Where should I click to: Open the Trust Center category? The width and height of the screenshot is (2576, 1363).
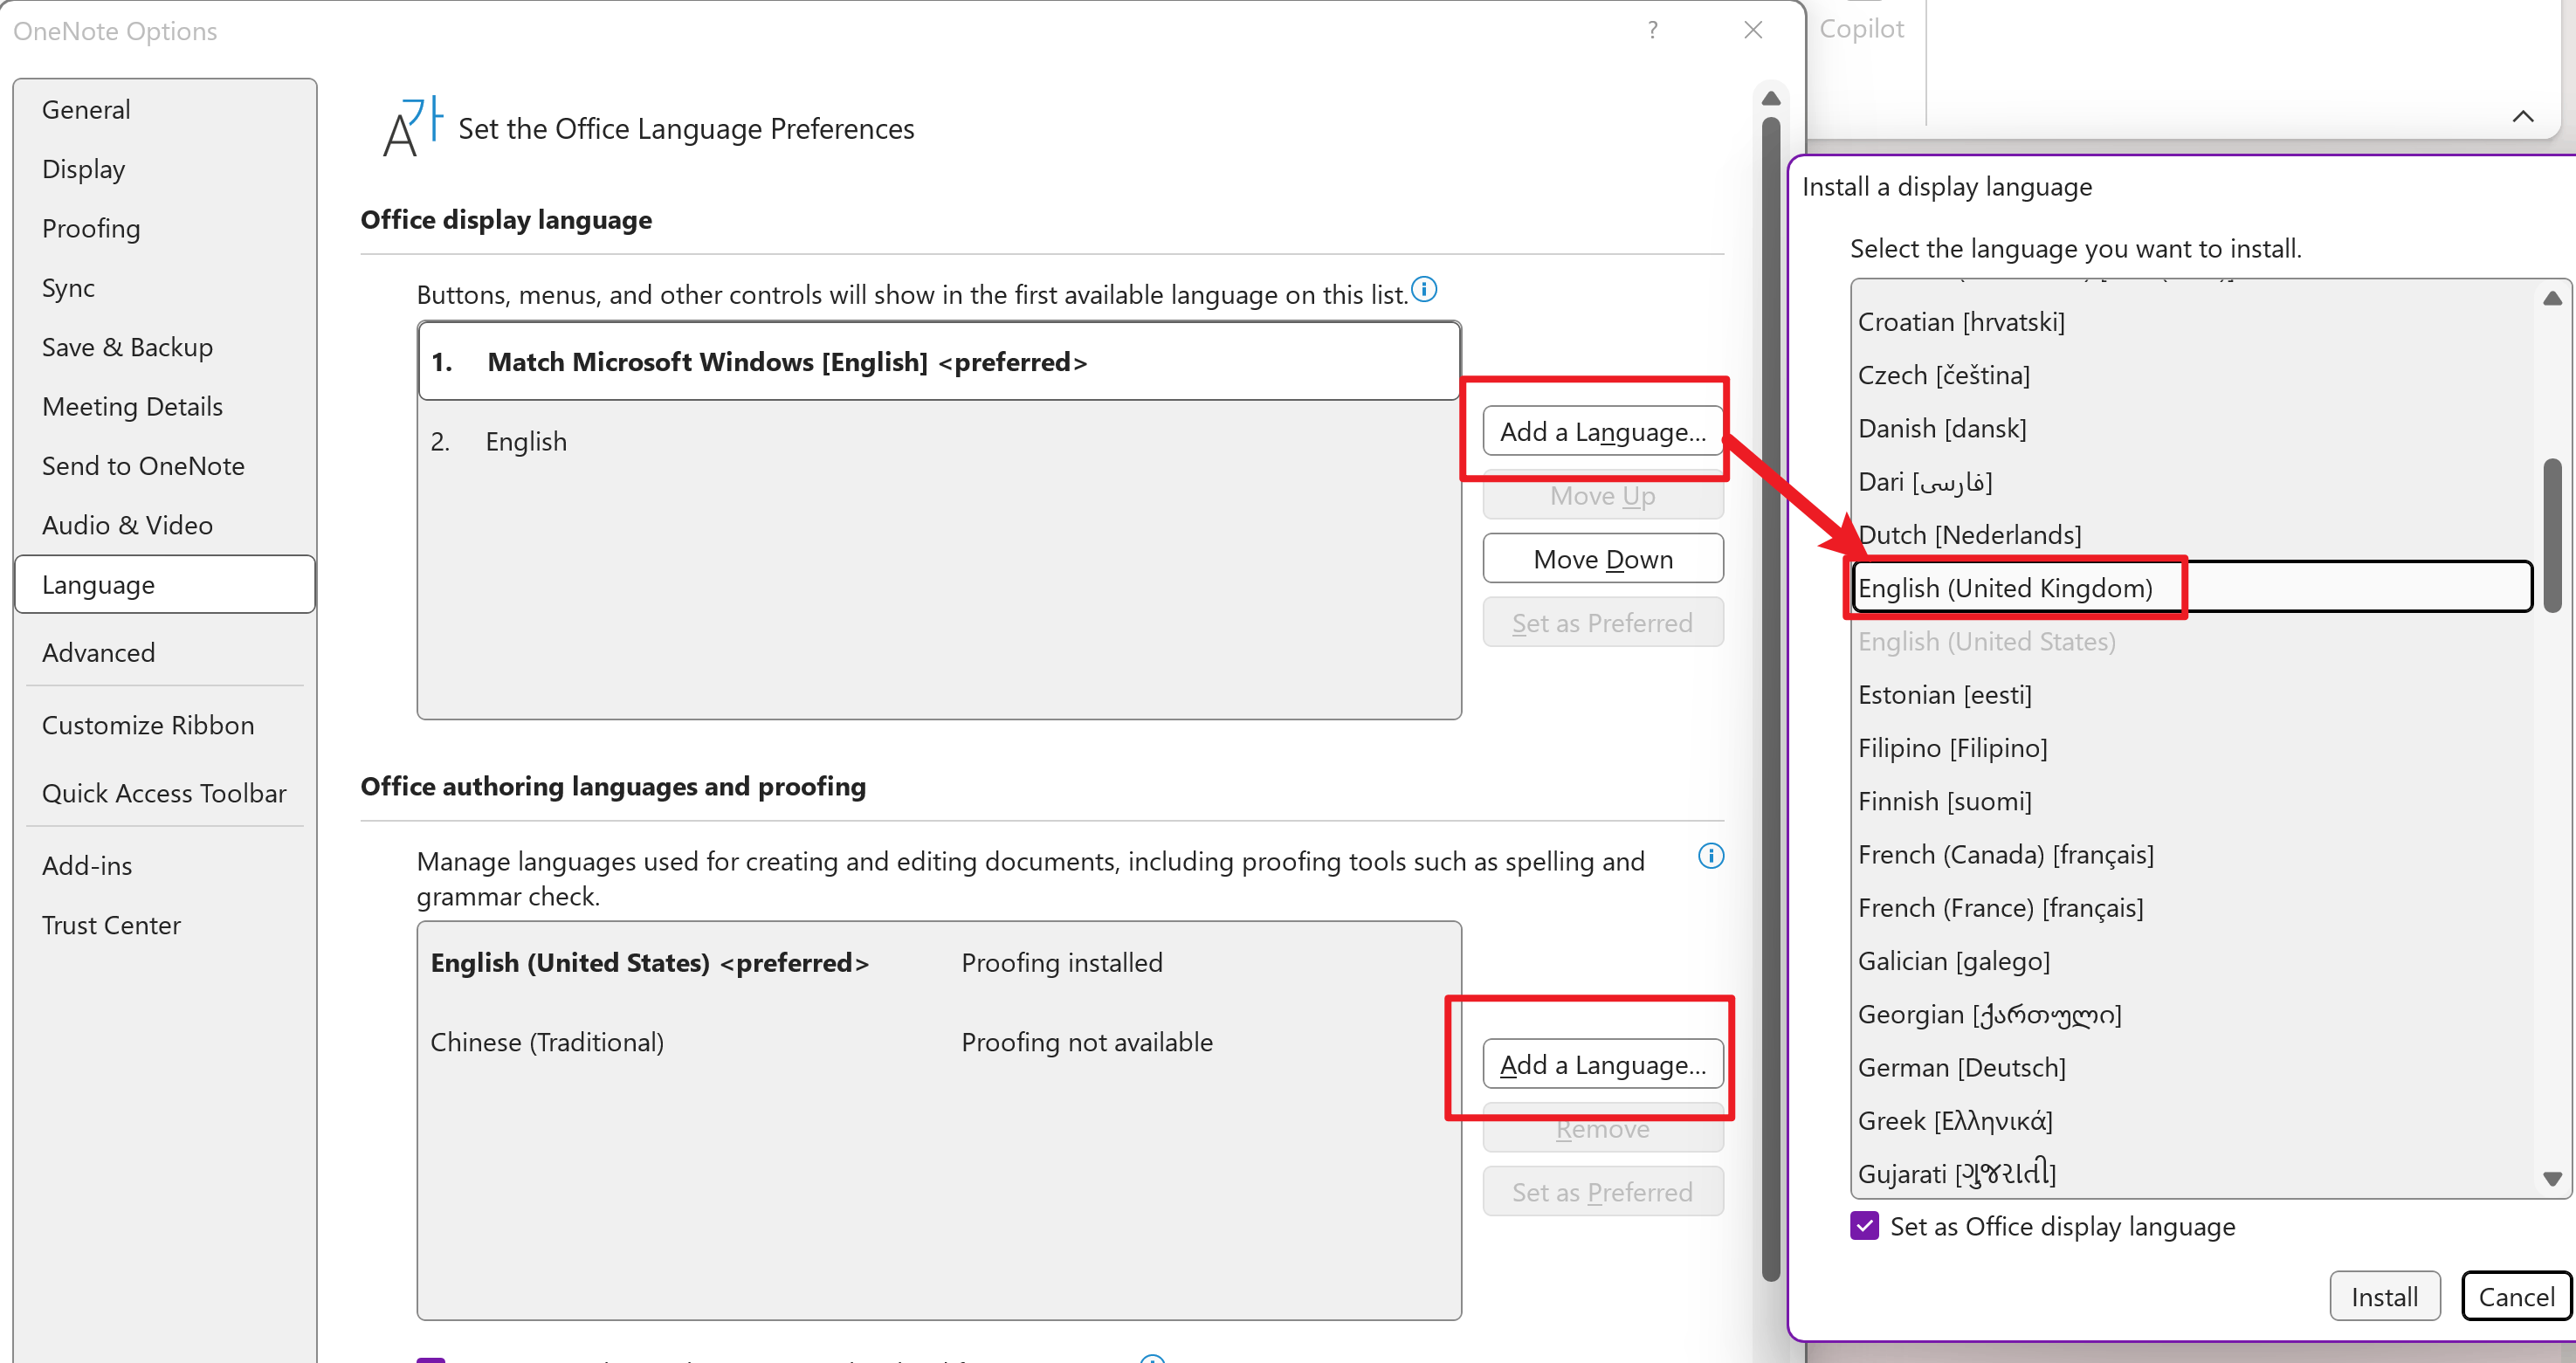point(166,925)
